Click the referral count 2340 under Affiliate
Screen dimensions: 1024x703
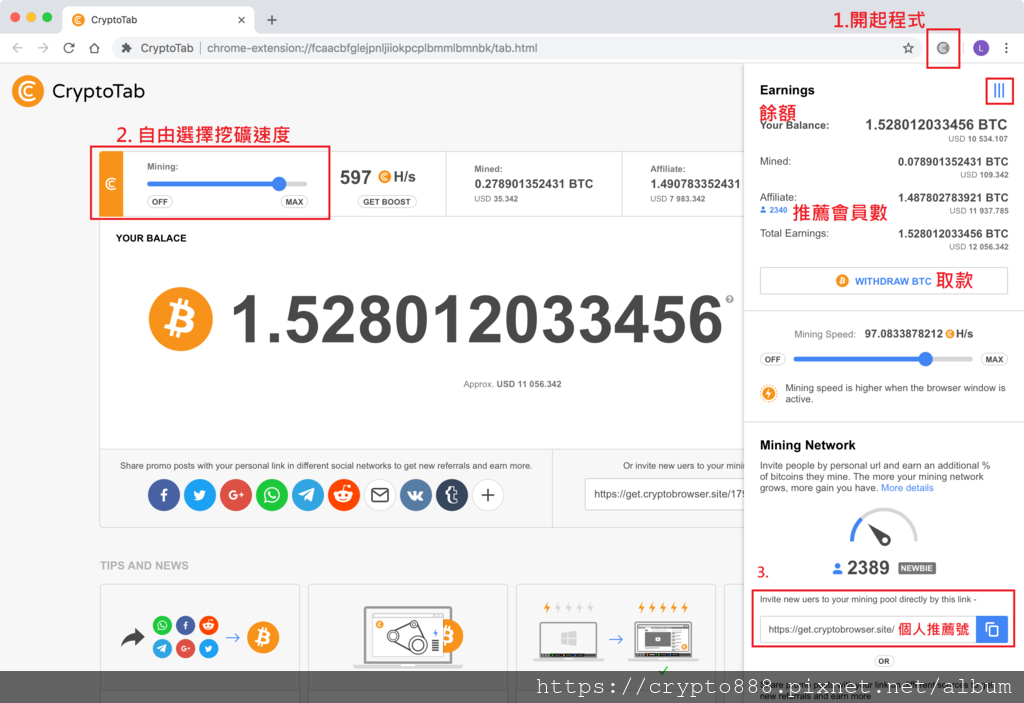click(x=774, y=210)
